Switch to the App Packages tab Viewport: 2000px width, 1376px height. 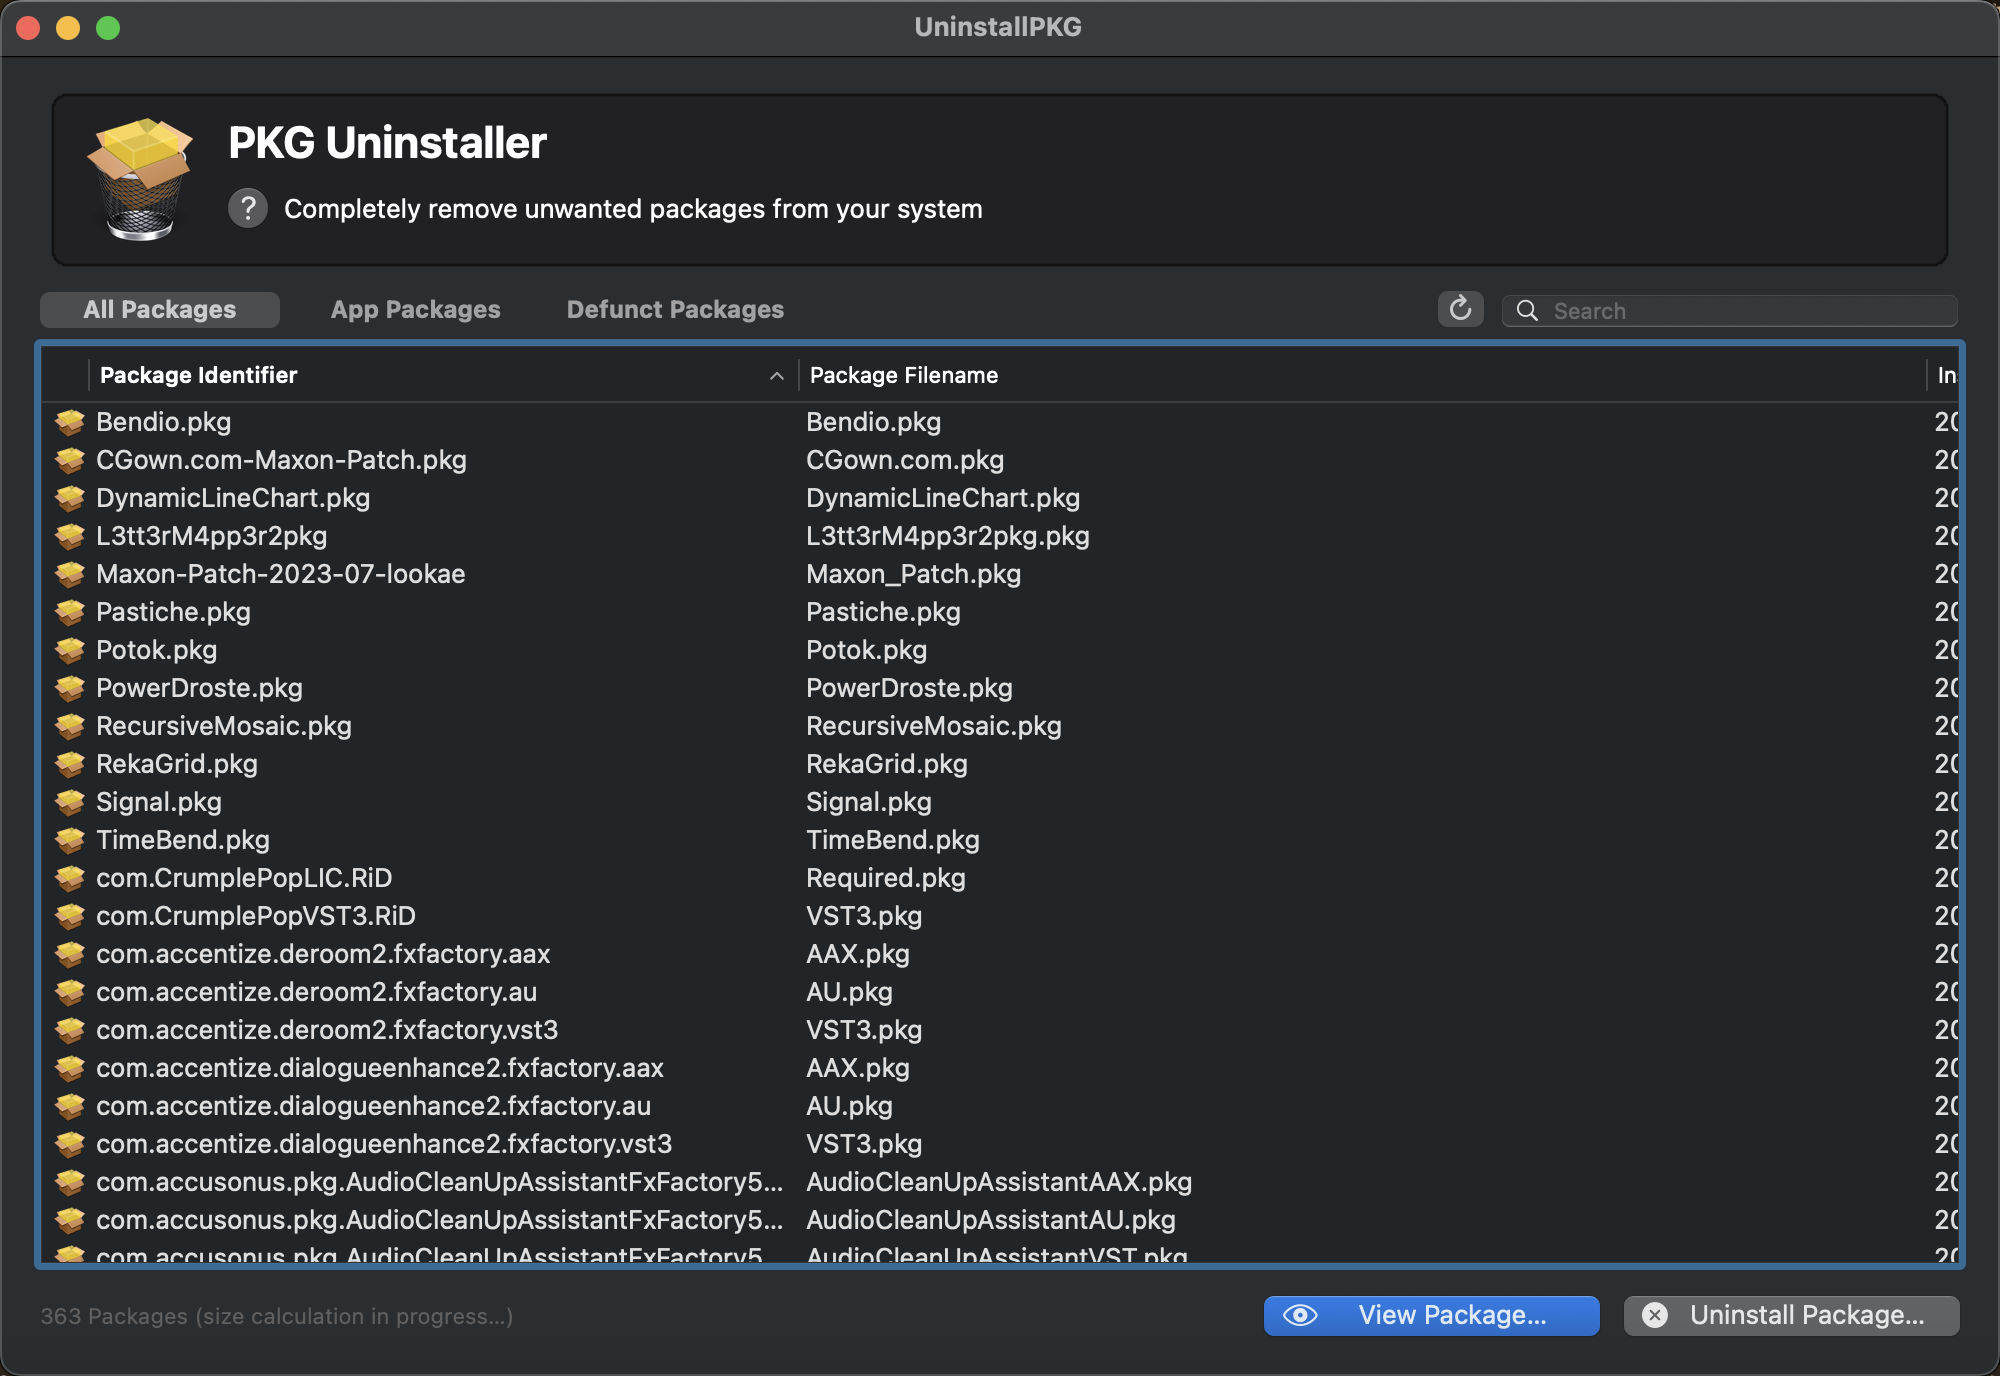(415, 309)
